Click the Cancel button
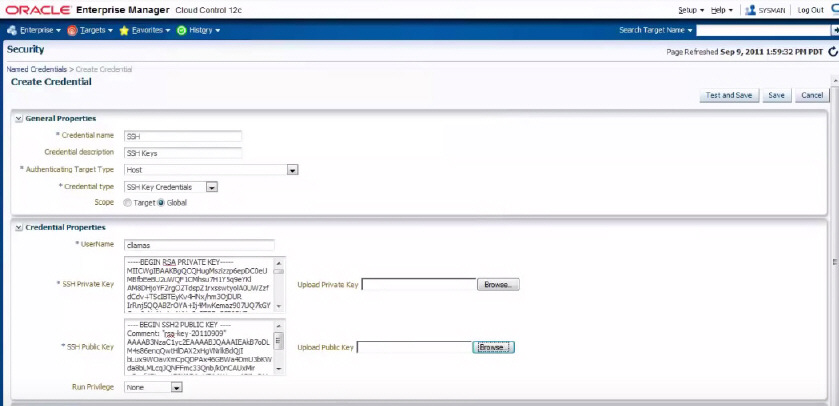The width and height of the screenshot is (839, 406). pos(812,95)
